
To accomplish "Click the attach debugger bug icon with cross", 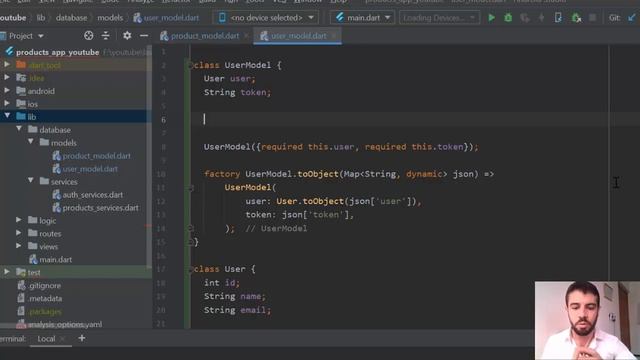I will pos(576,18).
